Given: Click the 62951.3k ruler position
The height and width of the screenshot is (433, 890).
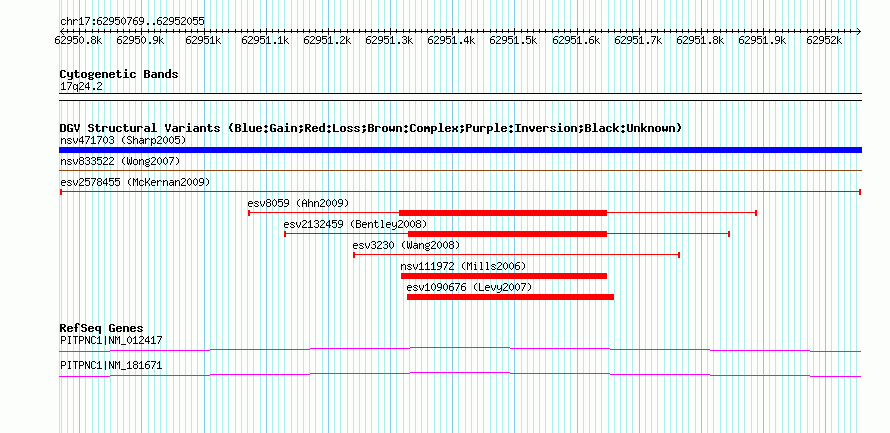Looking at the screenshot, I should click(389, 40).
